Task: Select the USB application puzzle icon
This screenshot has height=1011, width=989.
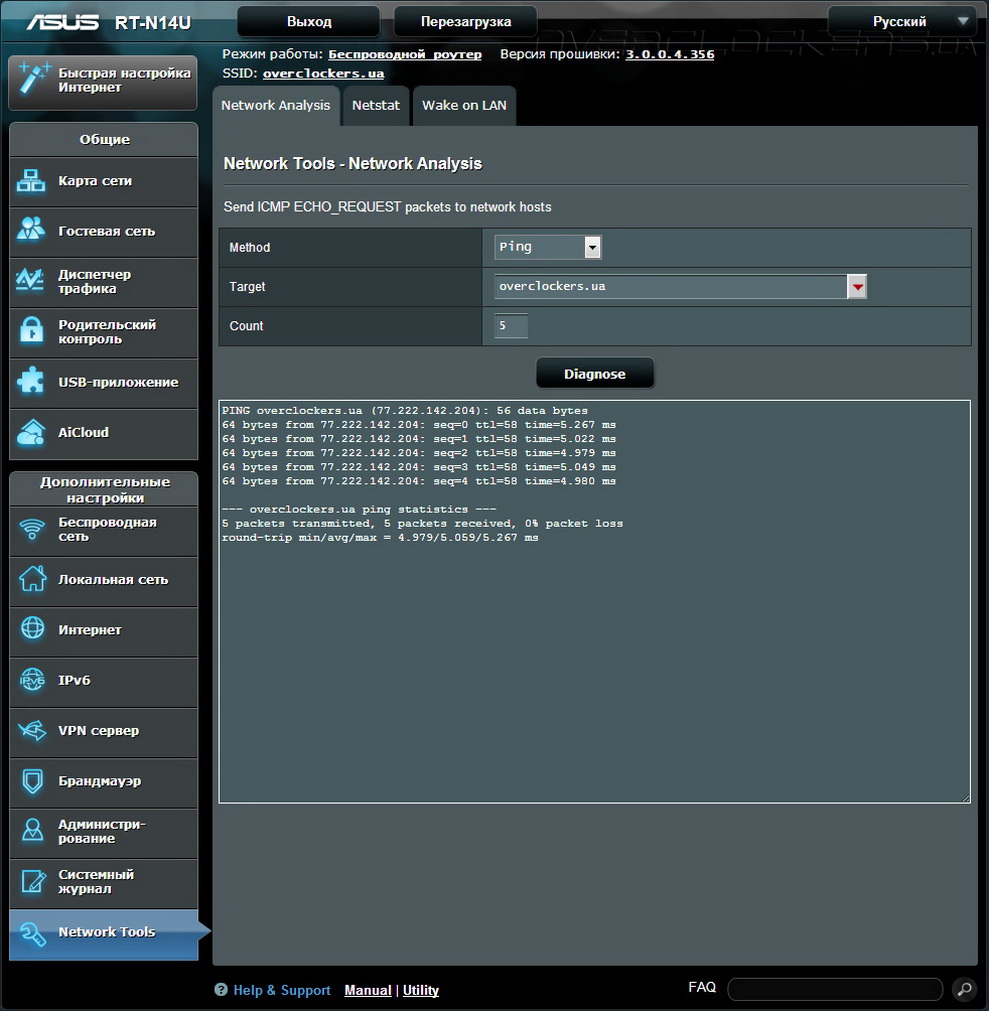Action: click(32, 382)
